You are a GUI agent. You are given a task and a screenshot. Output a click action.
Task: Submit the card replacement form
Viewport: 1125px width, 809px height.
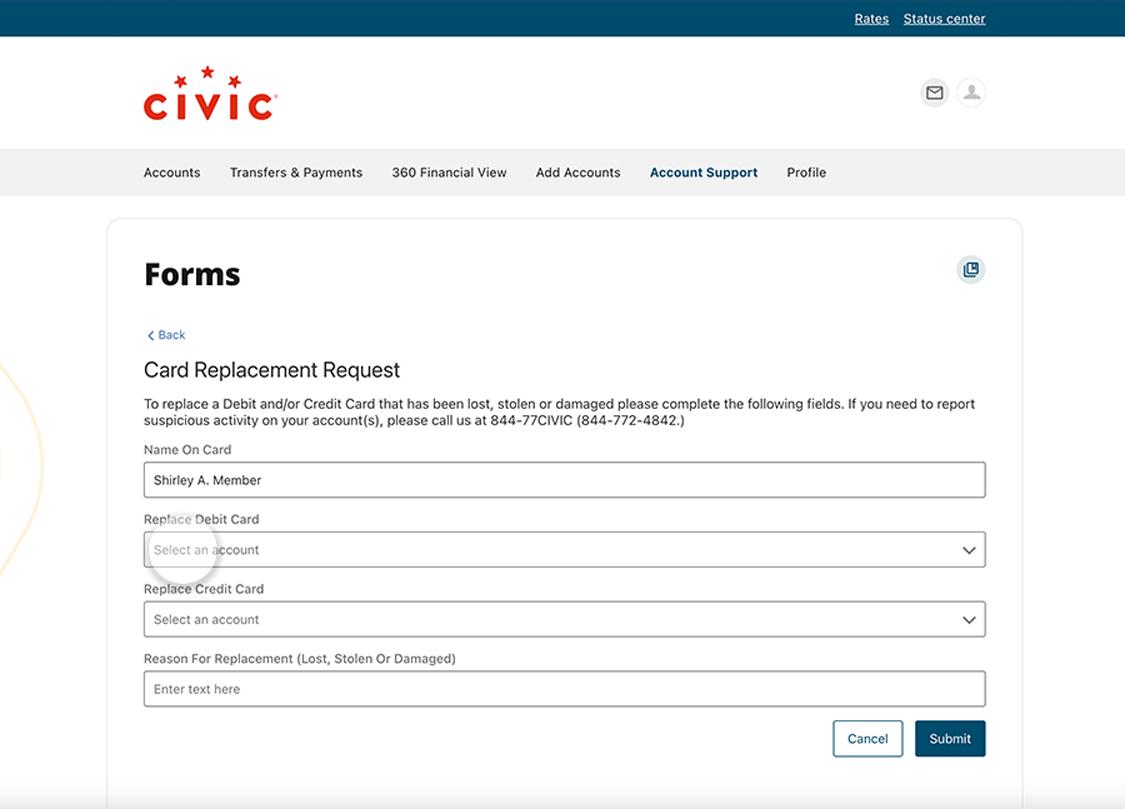(950, 739)
